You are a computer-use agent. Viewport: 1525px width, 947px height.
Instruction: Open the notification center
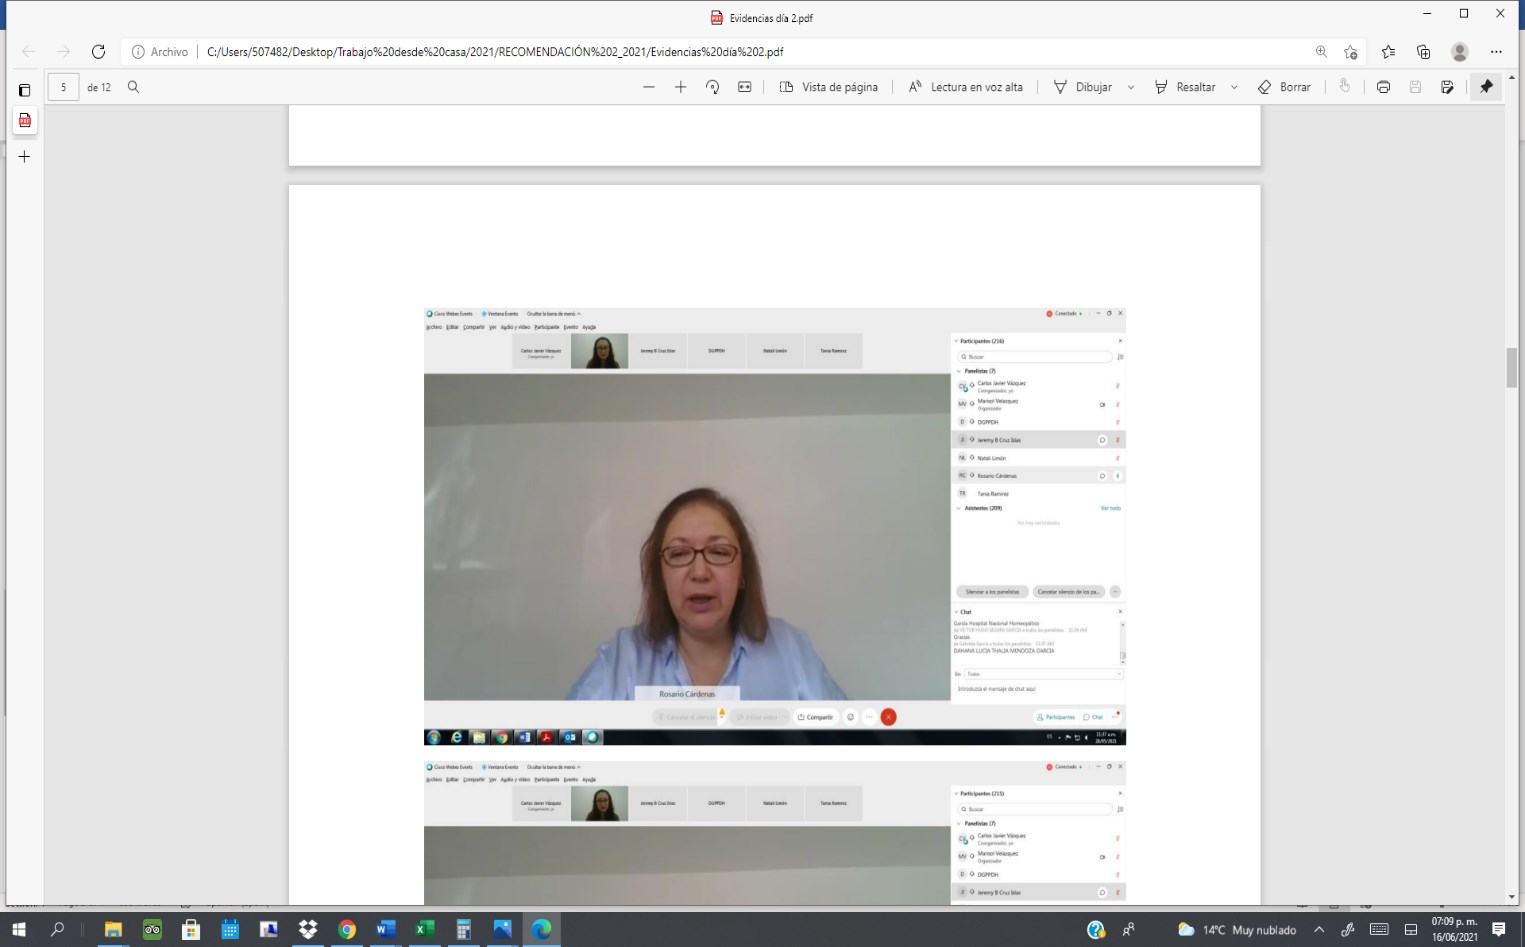pyautogui.click(x=1498, y=930)
